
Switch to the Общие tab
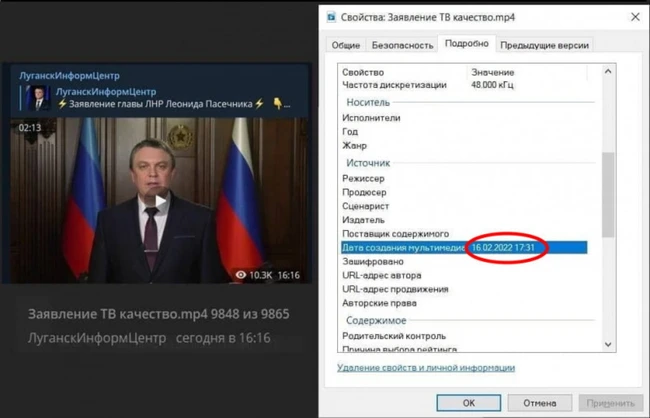tap(346, 45)
